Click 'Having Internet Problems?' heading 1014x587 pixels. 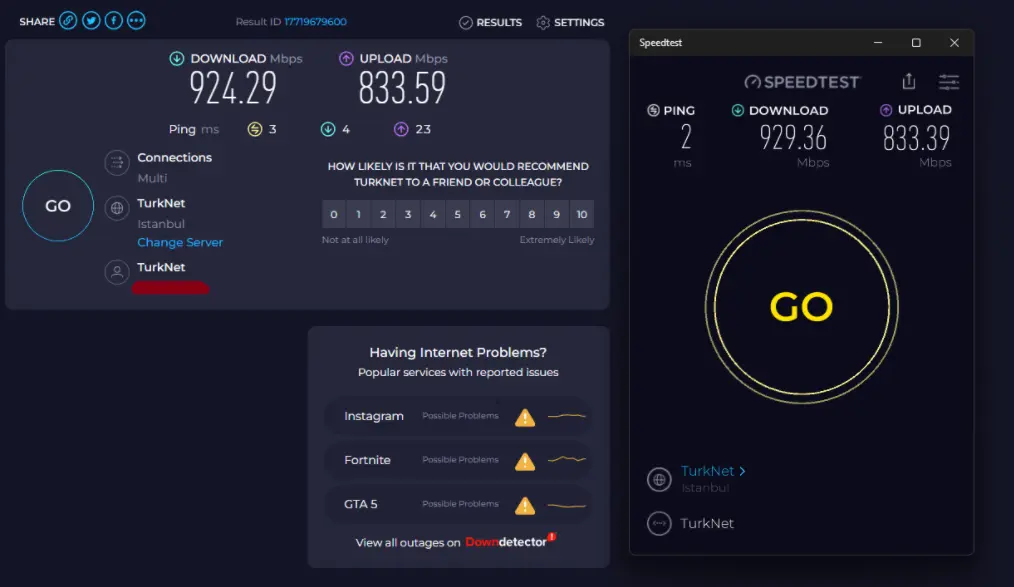458,352
